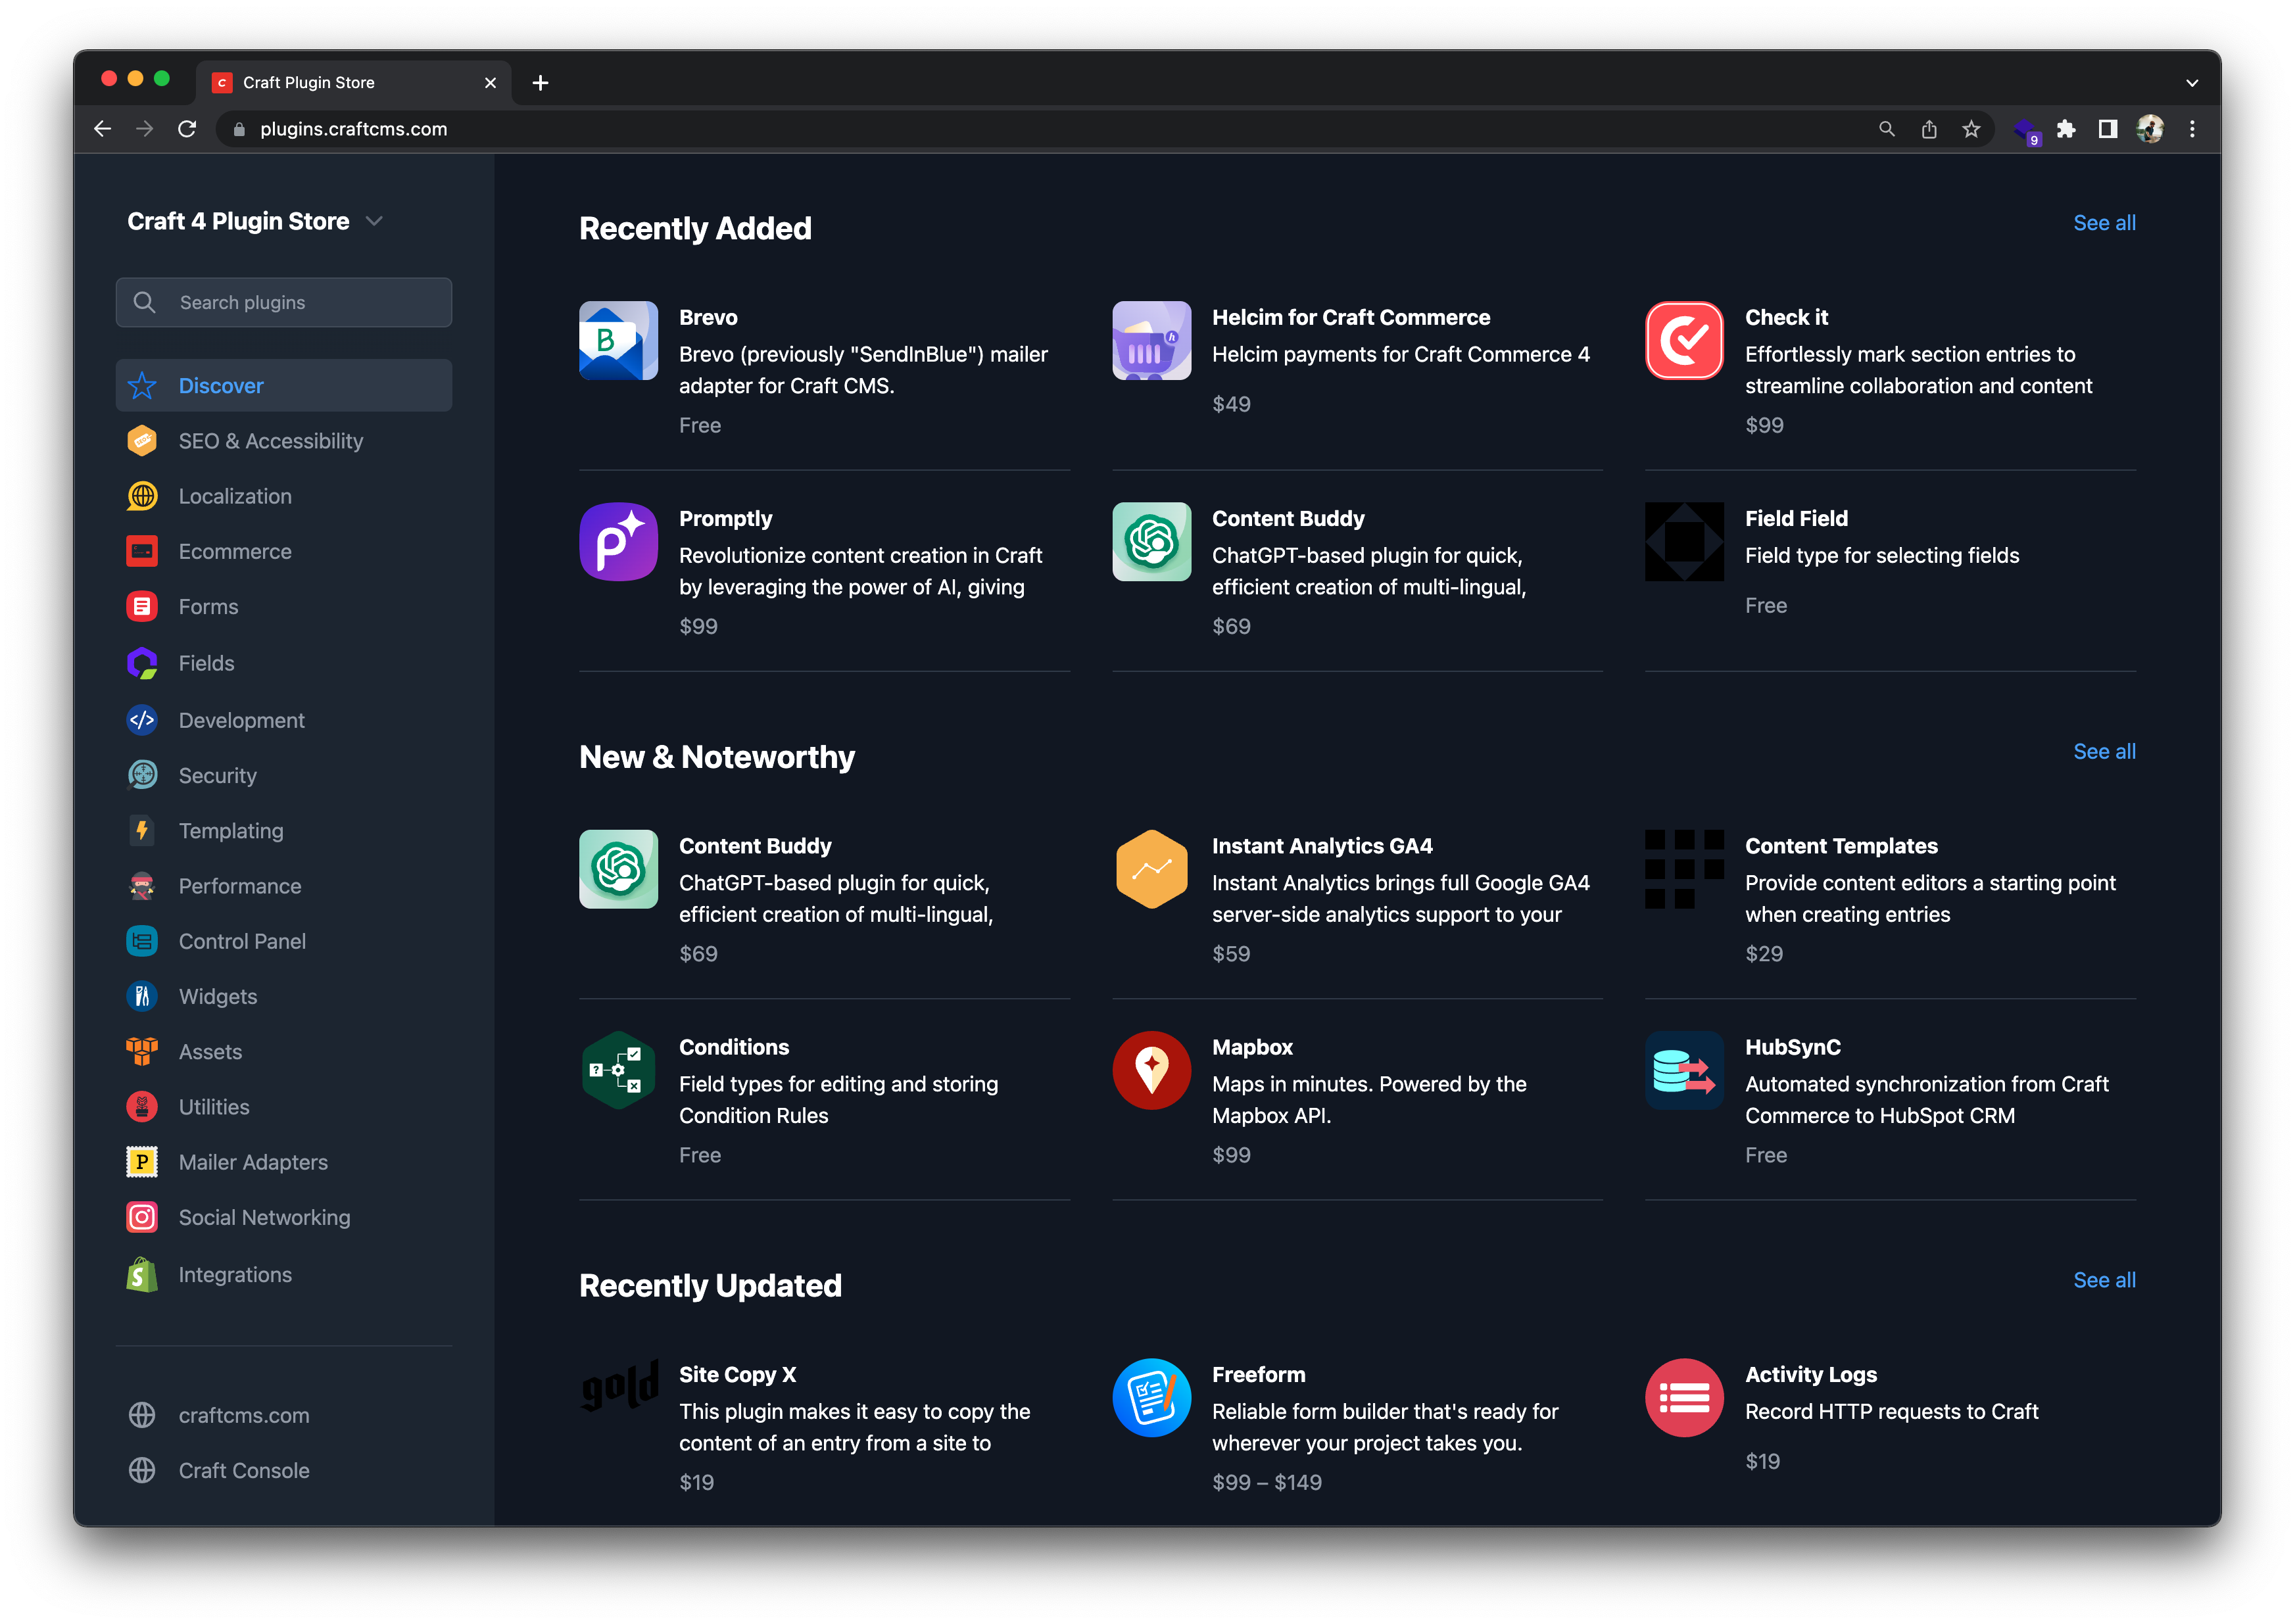Click the Fields purple hexagon icon

(x=142, y=663)
